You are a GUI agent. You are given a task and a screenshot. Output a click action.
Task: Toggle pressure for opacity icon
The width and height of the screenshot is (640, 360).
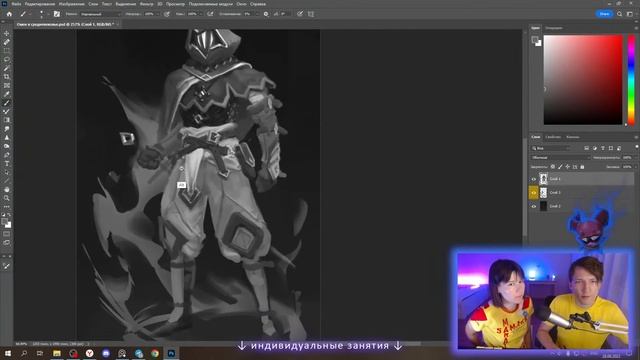pos(167,14)
